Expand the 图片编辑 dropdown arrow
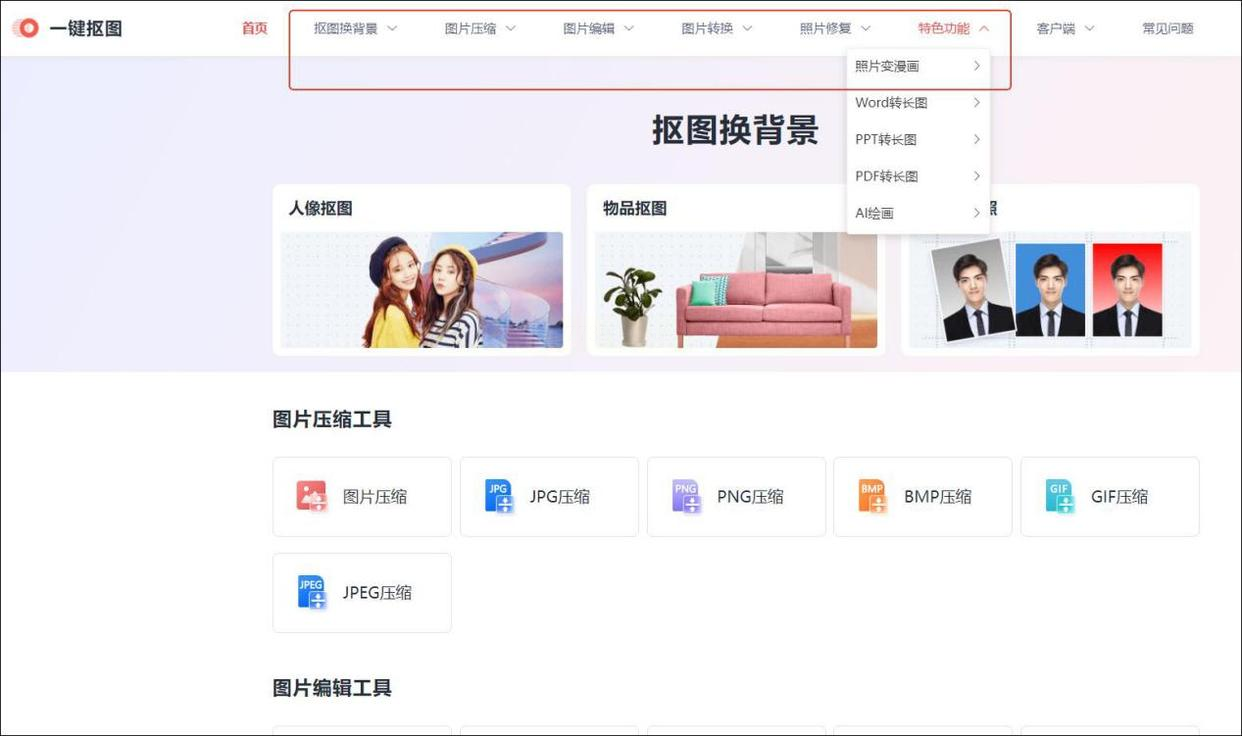The image size is (1242, 736). pyautogui.click(x=629, y=28)
